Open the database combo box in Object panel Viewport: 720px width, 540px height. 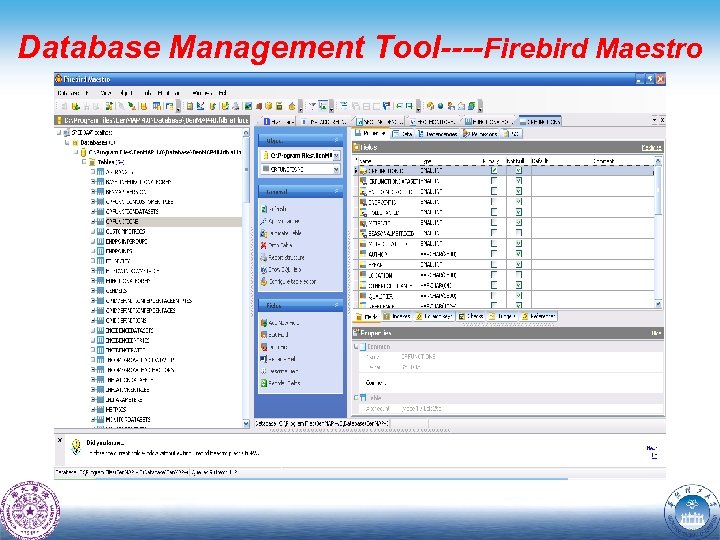click(x=336, y=156)
